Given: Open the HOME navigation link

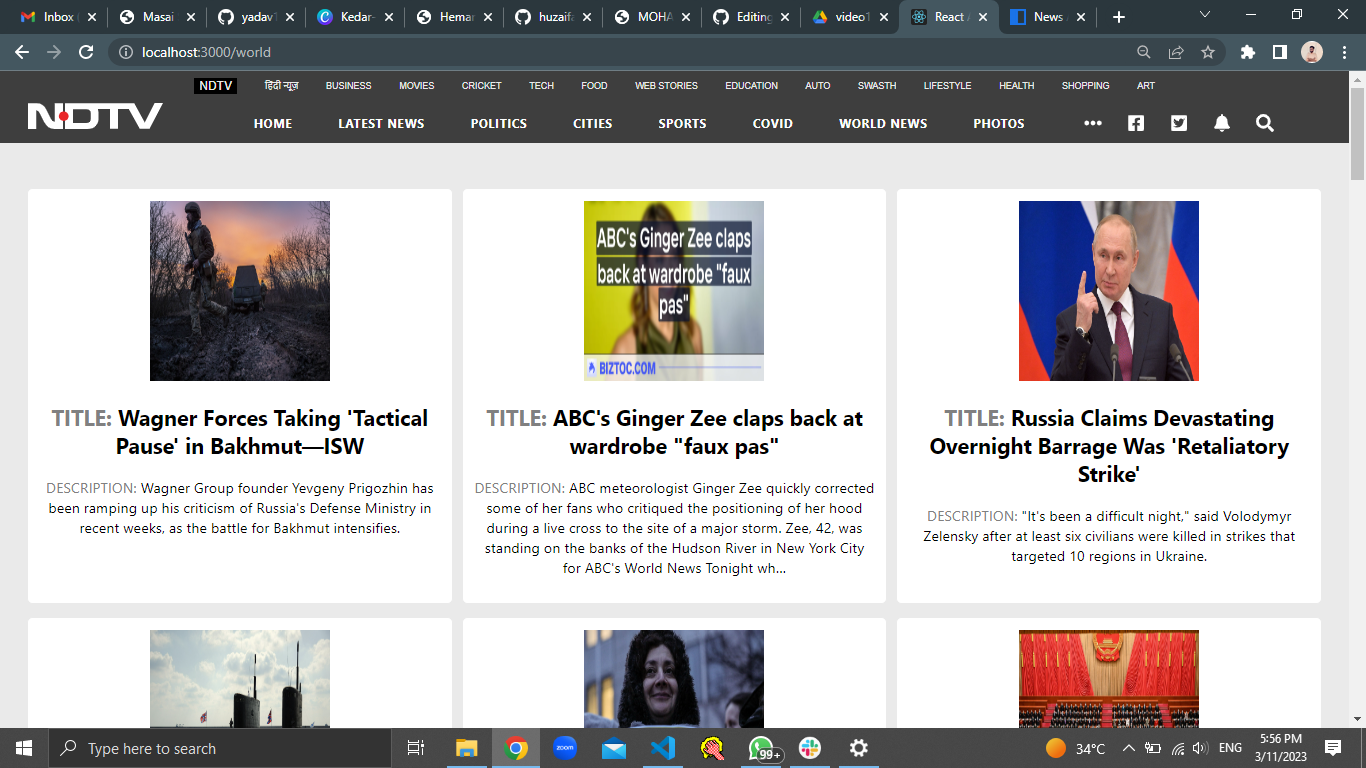Looking at the screenshot, I should tap(273, 123).
